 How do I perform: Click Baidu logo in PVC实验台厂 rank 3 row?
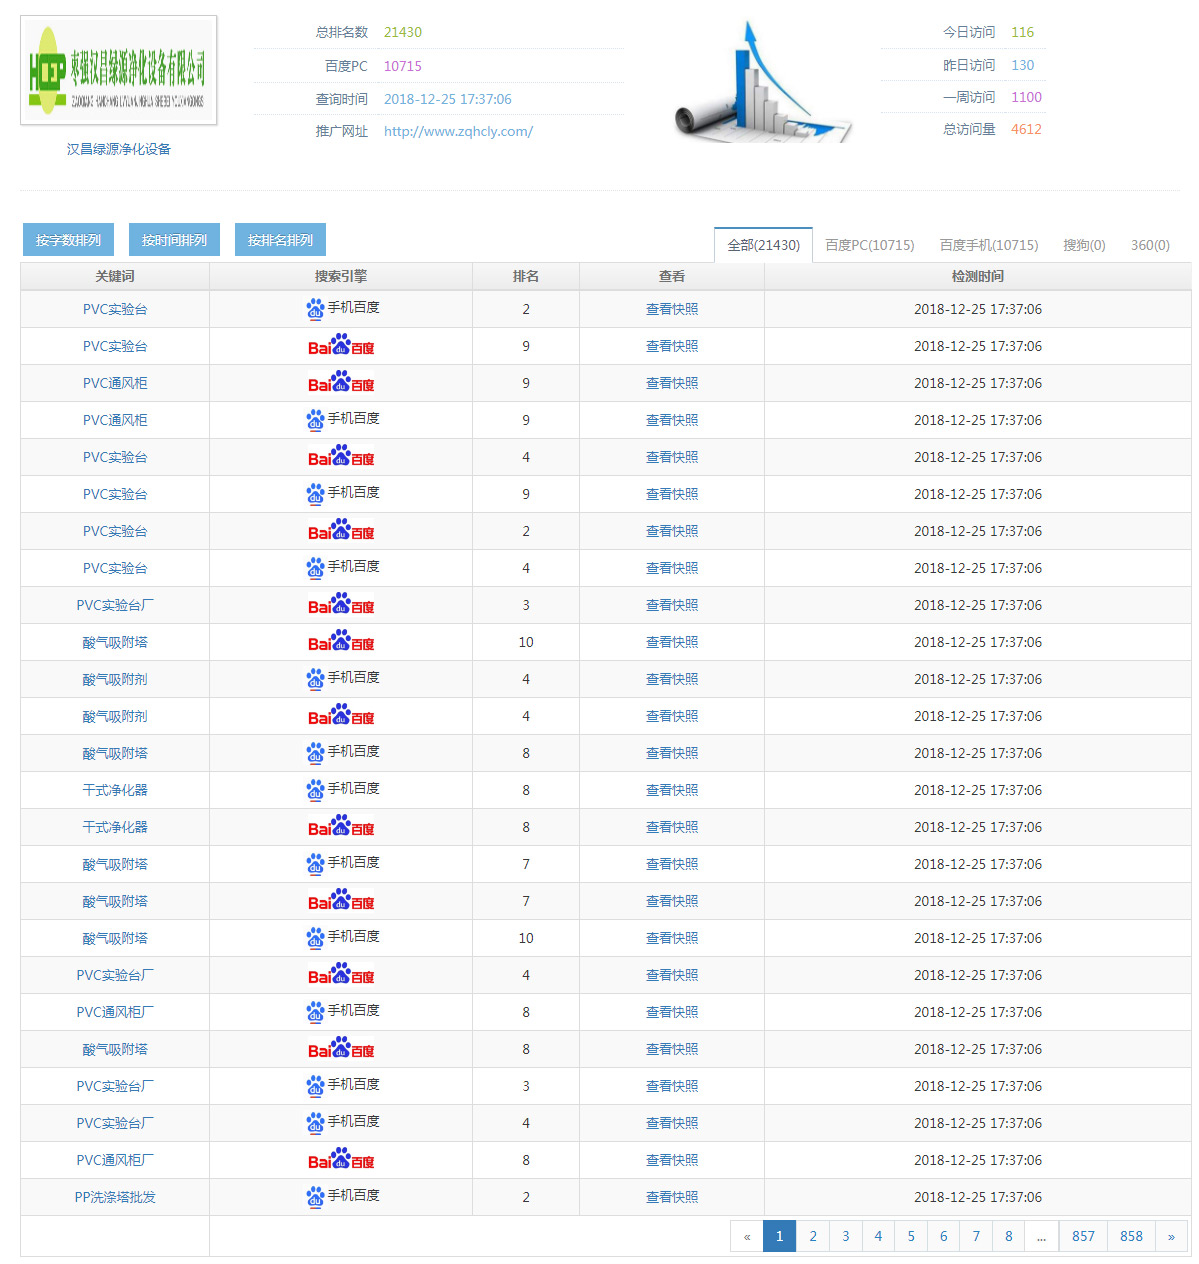click(x=341, y=605)
